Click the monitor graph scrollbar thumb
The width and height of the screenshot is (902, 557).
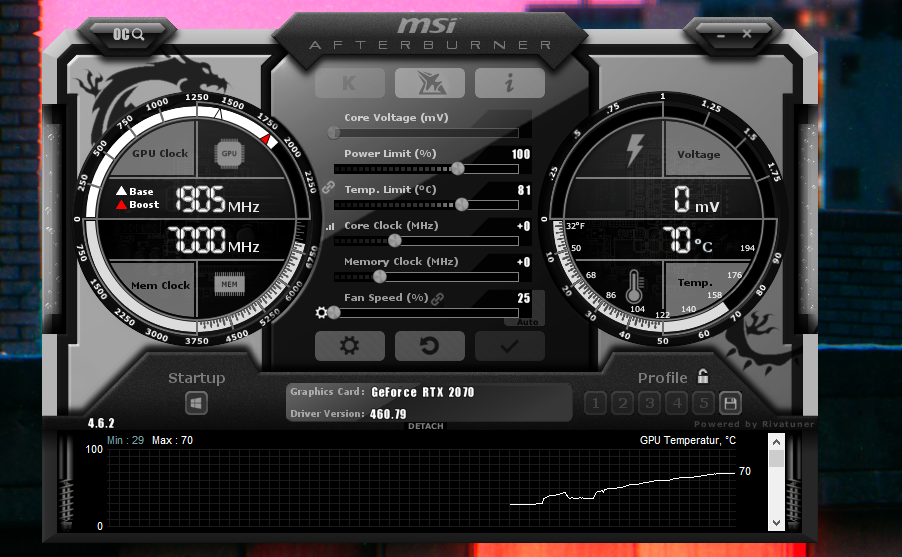(x=777, y=459)
